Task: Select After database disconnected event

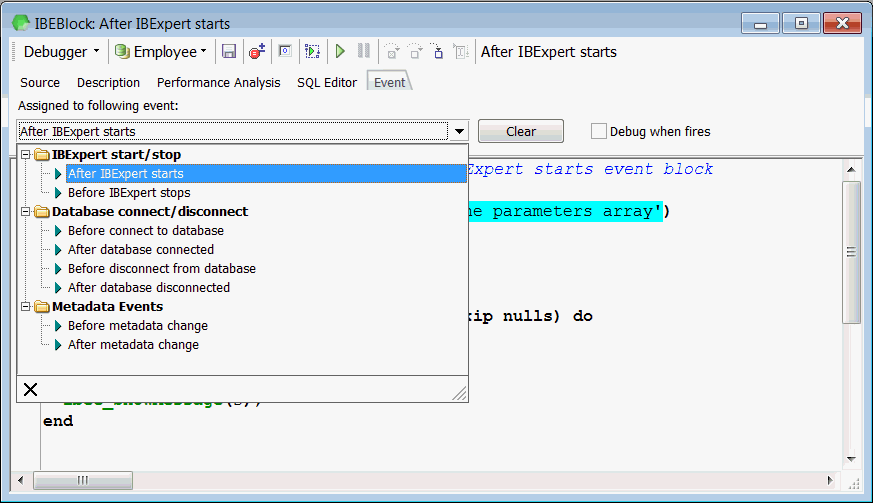Action: click(149, 287)
